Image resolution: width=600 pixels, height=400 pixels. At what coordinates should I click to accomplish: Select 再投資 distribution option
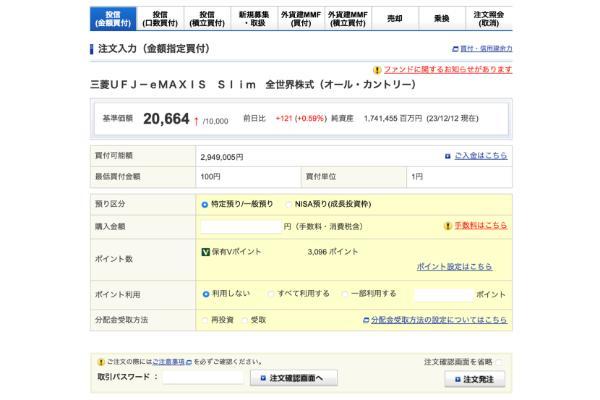coord(205,320)
